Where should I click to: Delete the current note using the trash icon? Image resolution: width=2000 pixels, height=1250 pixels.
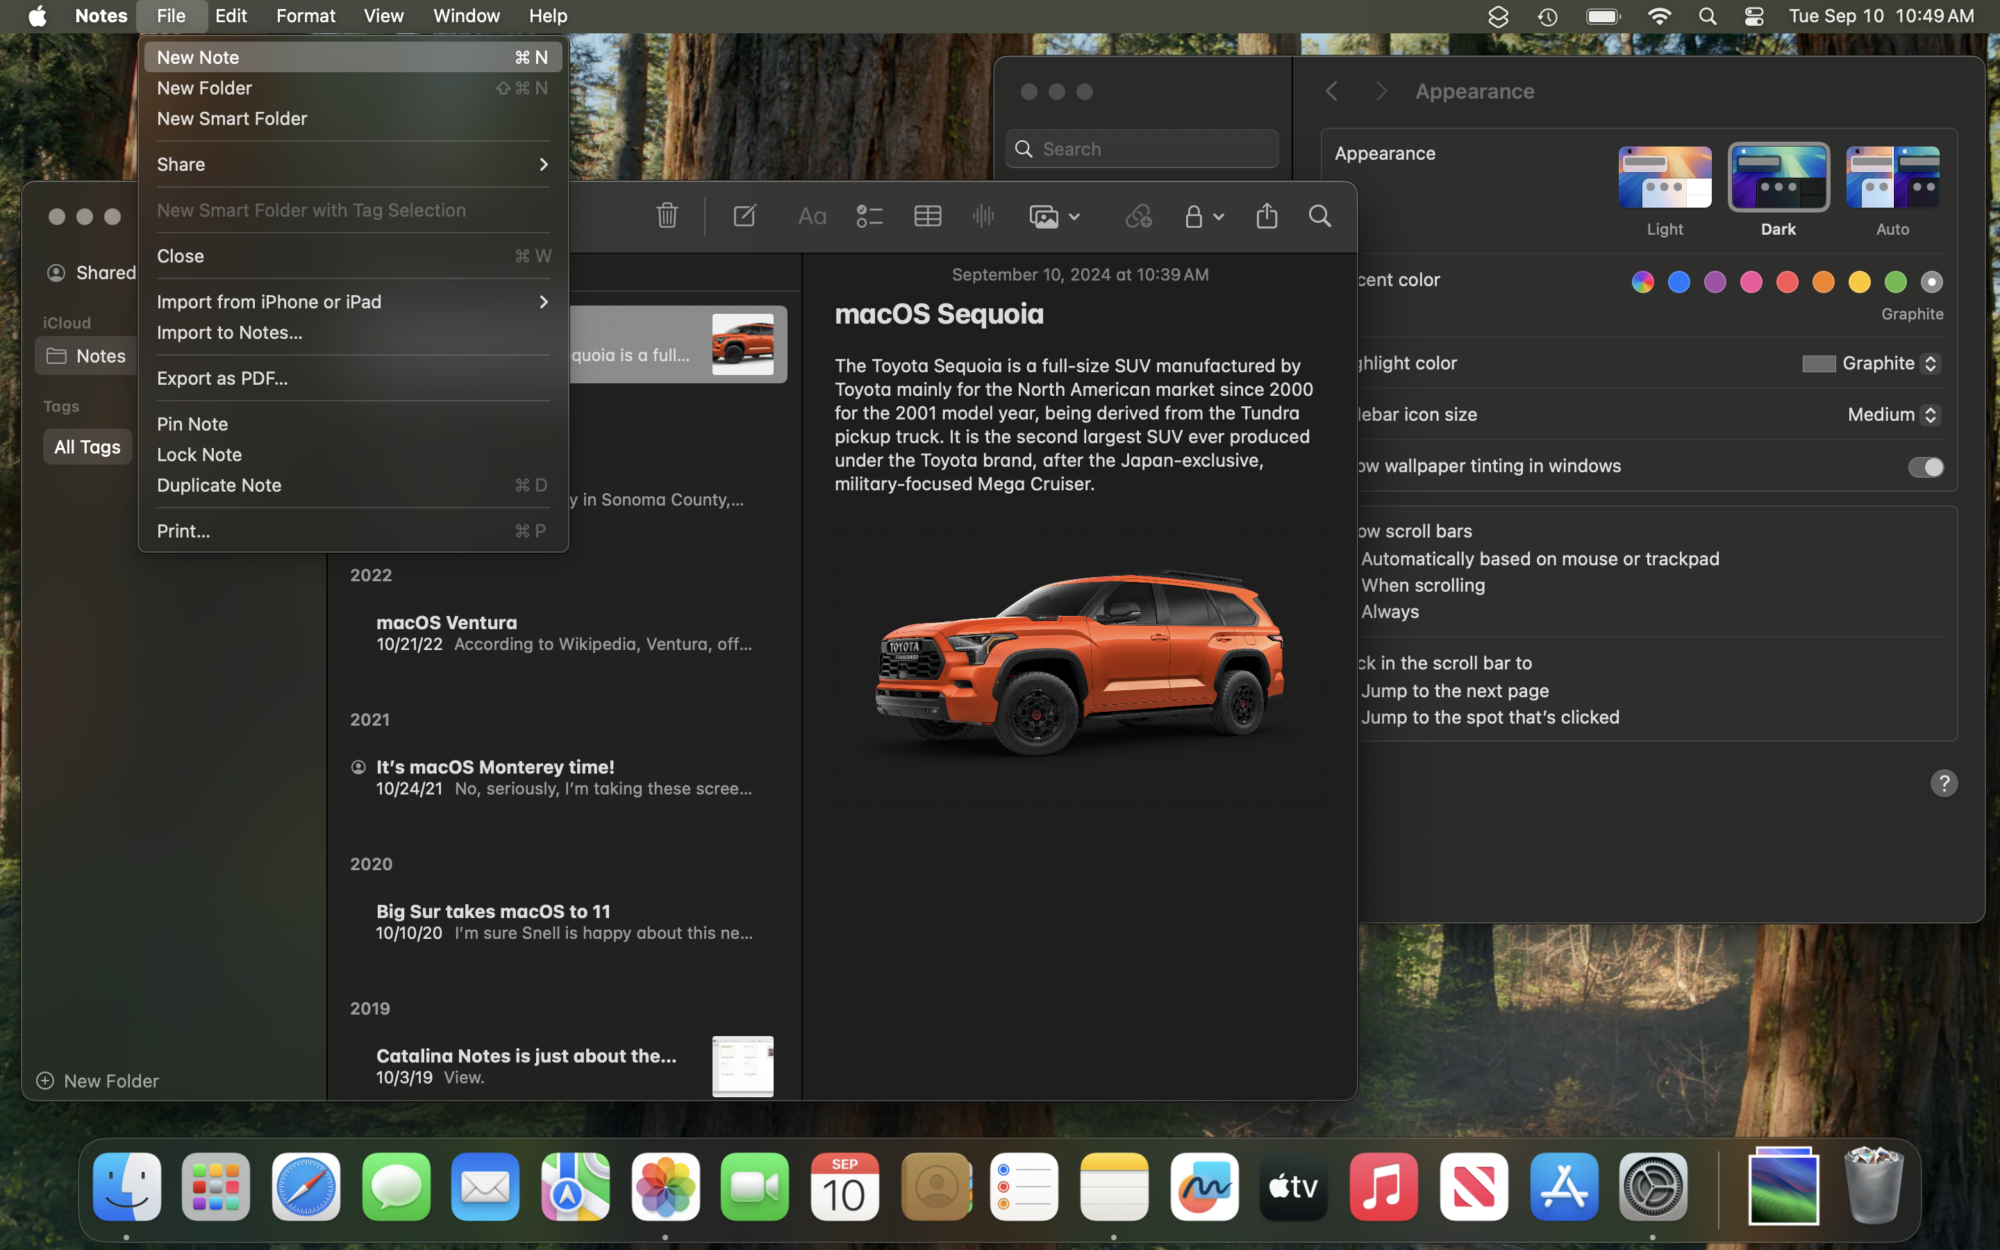[x=667, y=216]
